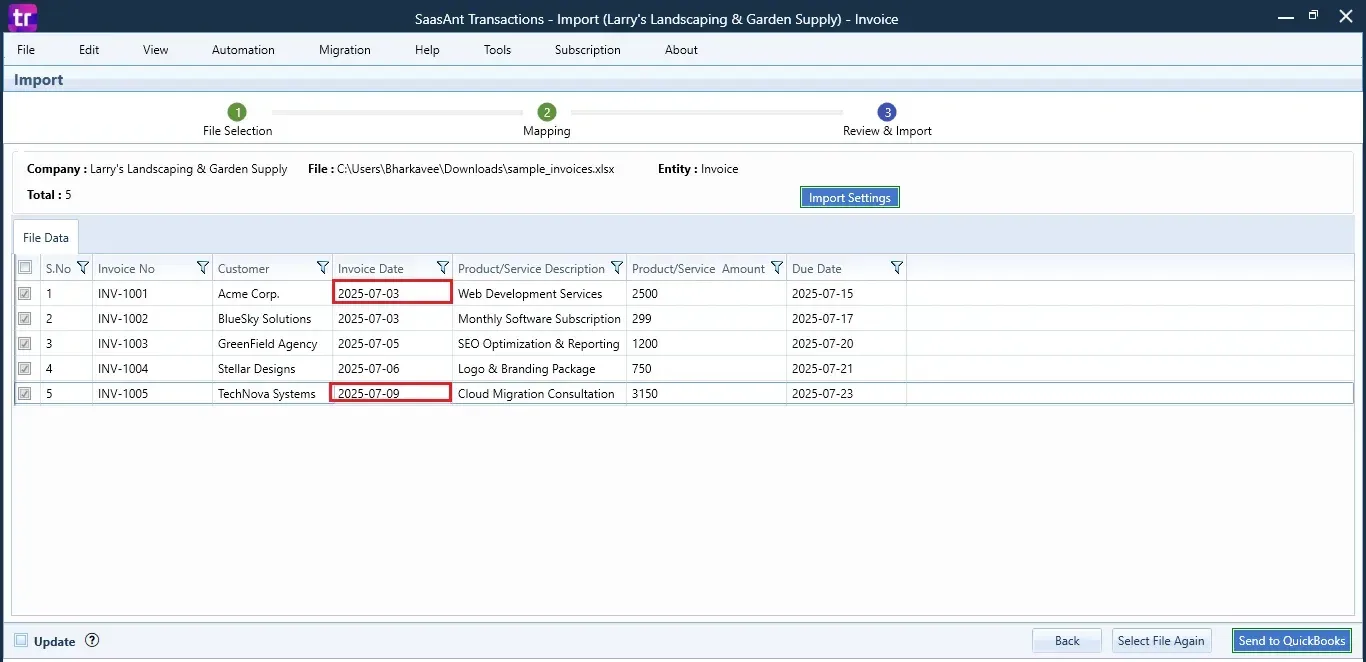This screenshot has width=1366, height=662.
Task: Go to step 1 File Selection circle
Action: [x=237, y=112]
